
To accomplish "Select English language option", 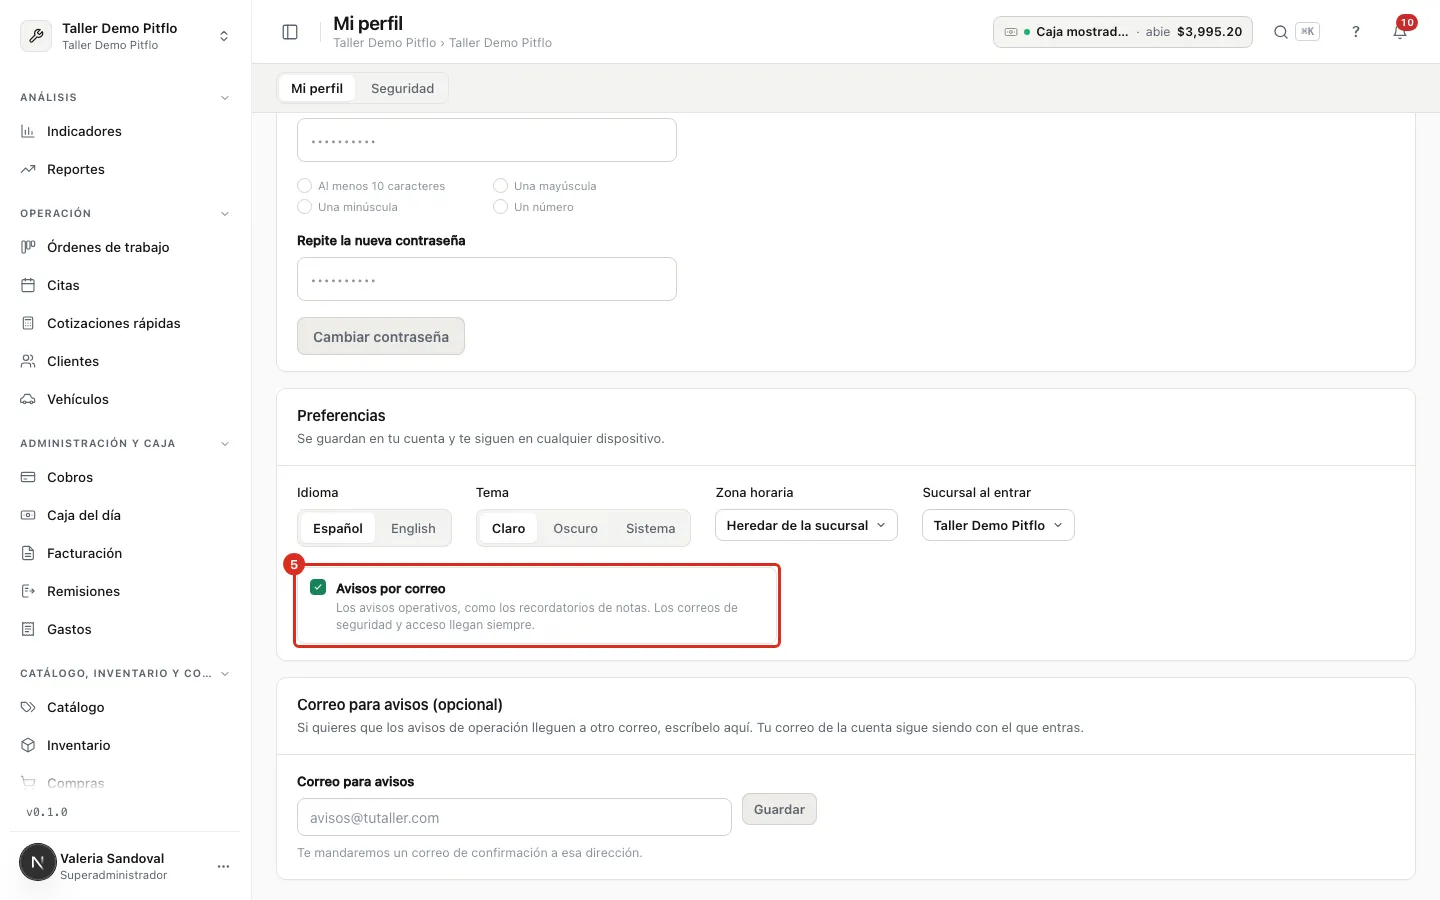I will click(413, 528).
